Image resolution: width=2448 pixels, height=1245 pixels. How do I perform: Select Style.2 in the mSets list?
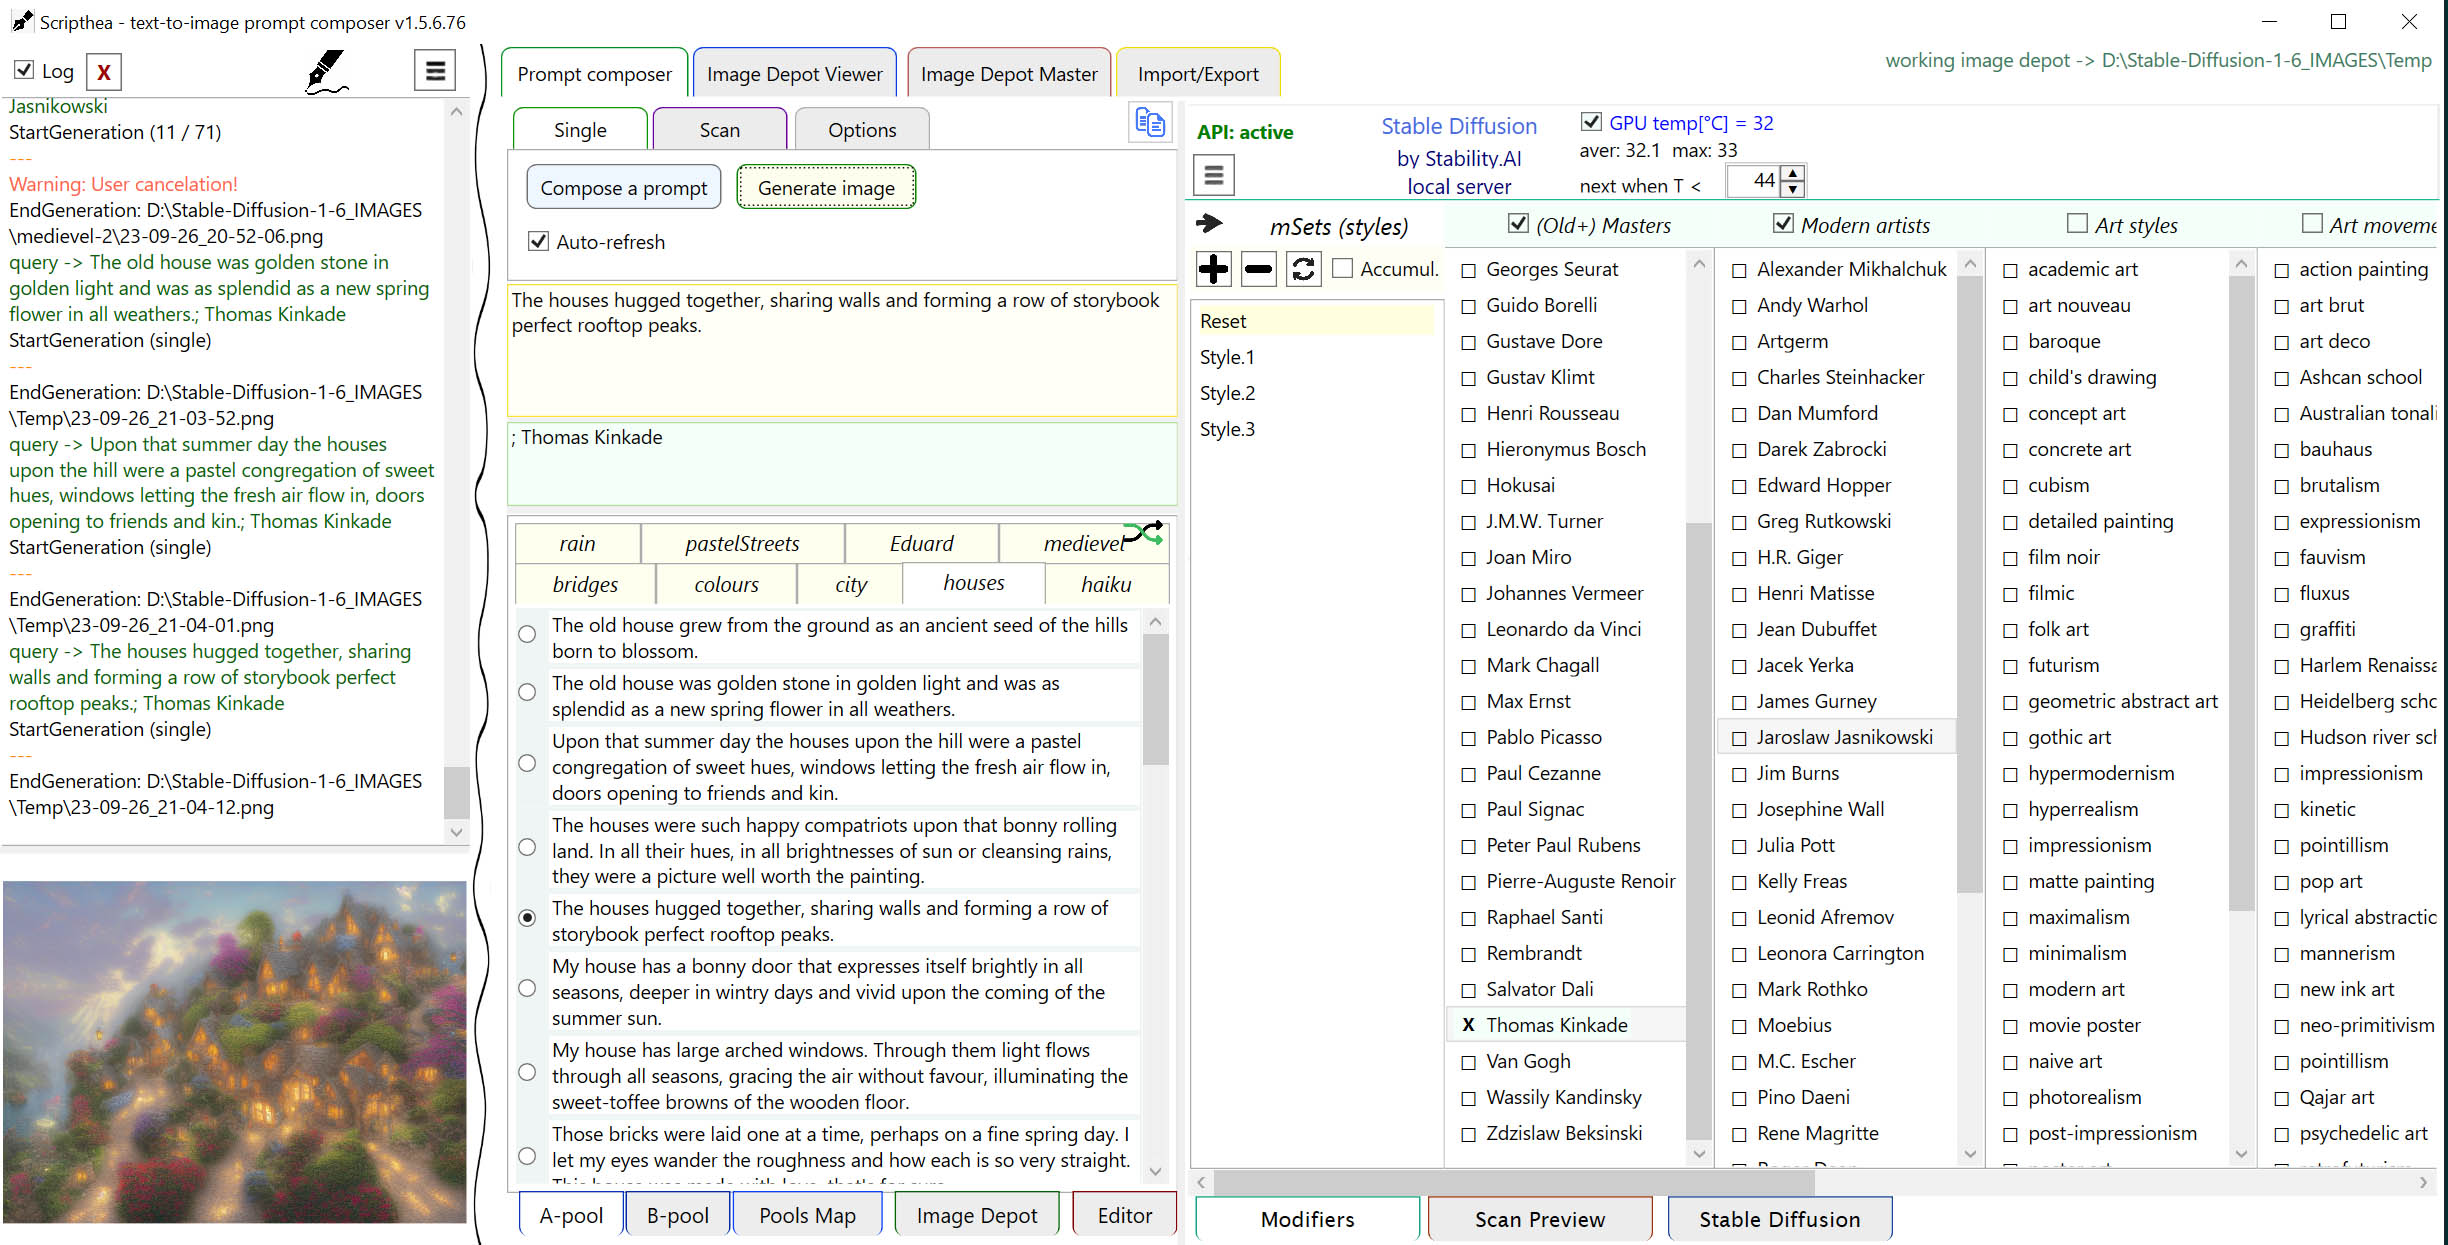click(x=1227, y=393)
